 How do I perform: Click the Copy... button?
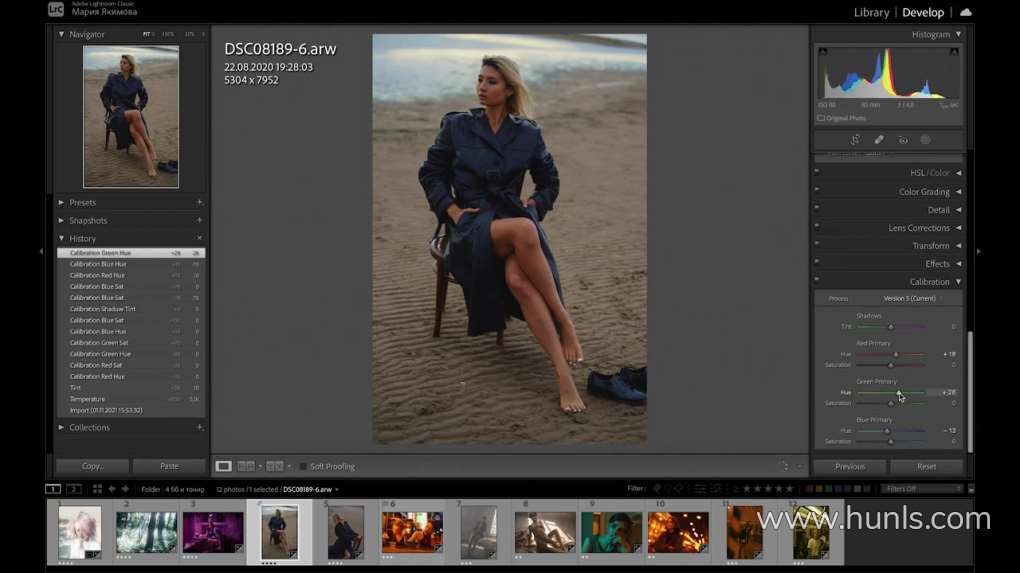[92, 466]
